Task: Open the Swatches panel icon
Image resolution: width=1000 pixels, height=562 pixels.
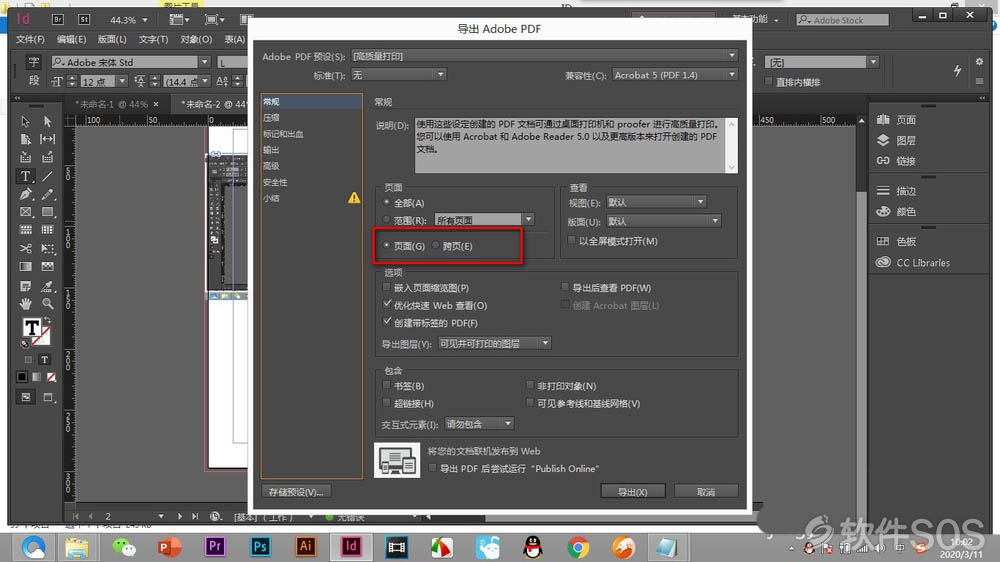Action: (x=883, y=241)
